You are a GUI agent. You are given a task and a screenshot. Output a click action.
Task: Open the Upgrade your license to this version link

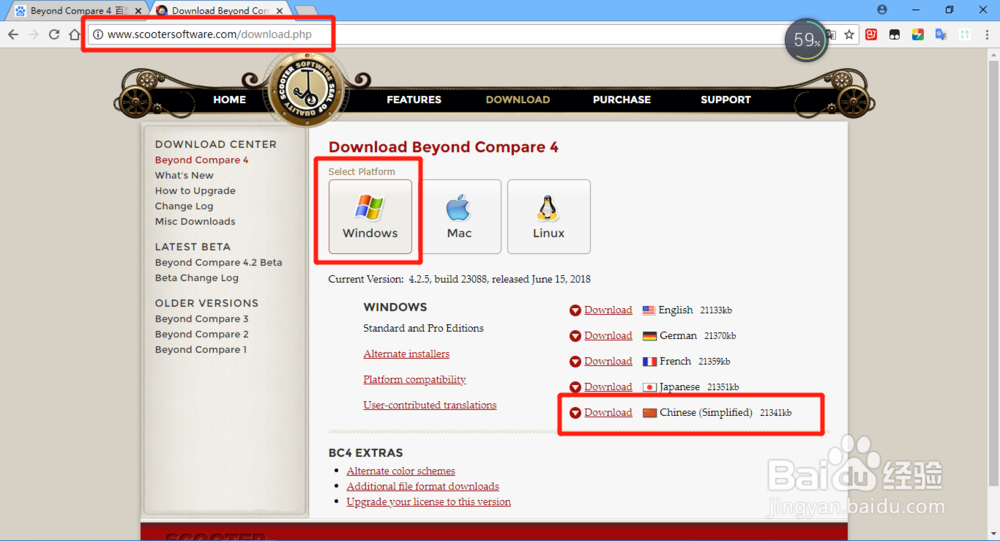click(x=429, y=501)
